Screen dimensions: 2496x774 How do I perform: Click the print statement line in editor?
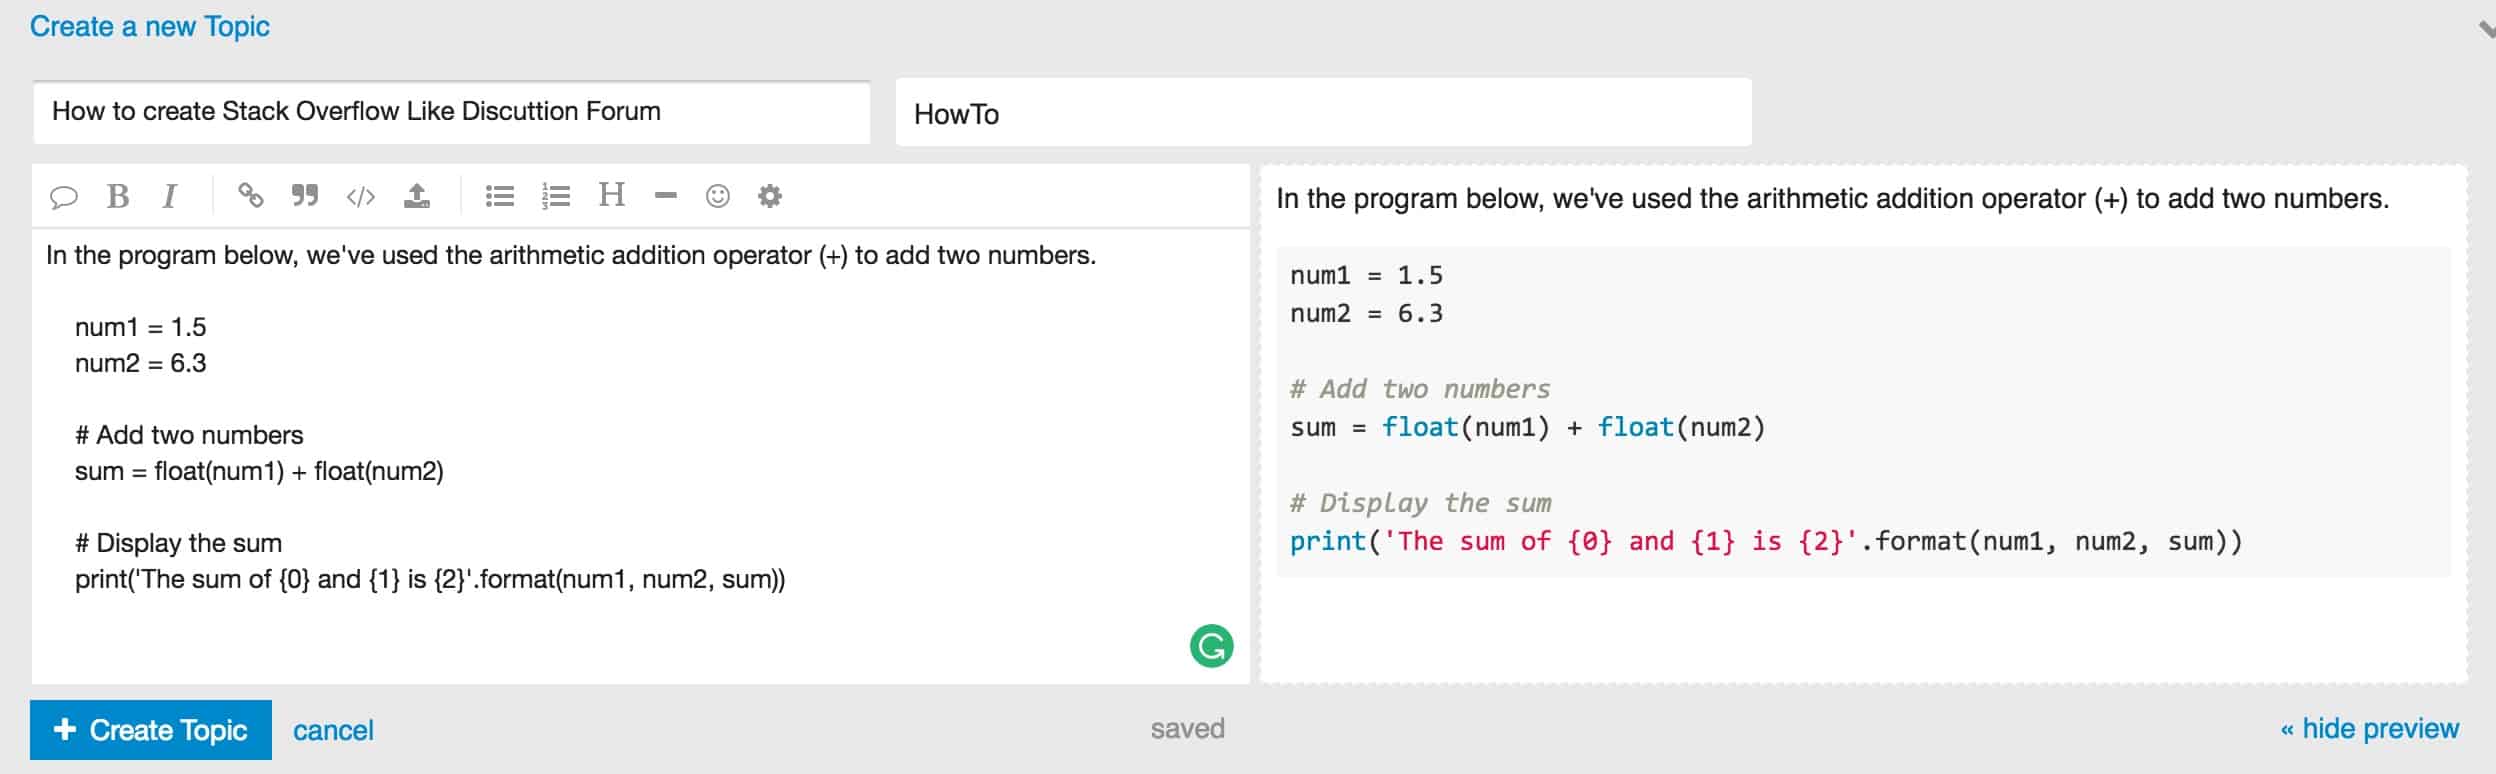(430, 580)
